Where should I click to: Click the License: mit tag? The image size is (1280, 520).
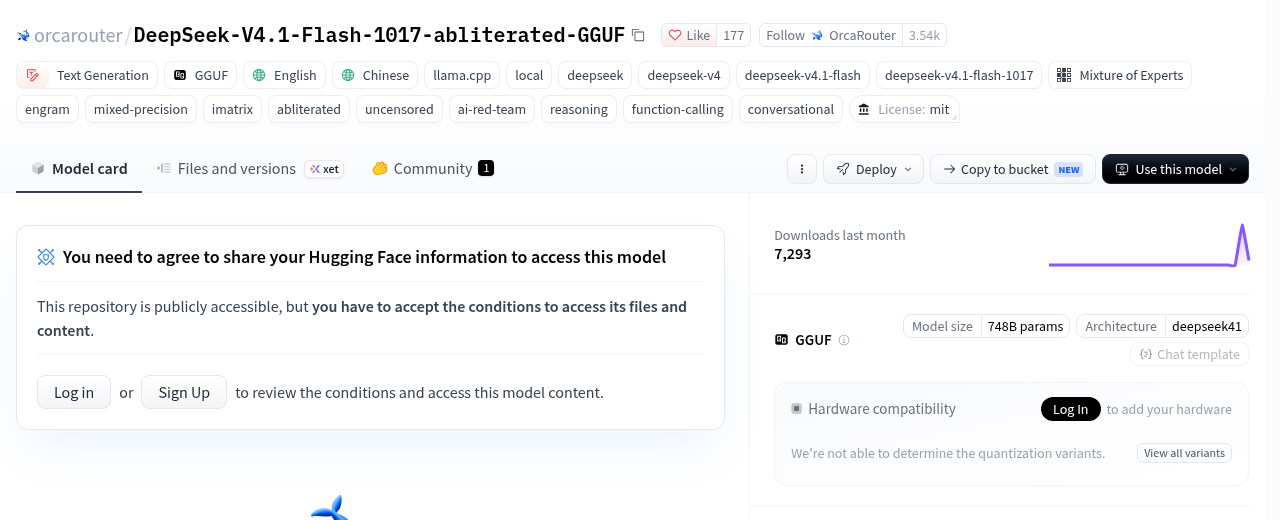pyautogui.click(x=904, y=109)
